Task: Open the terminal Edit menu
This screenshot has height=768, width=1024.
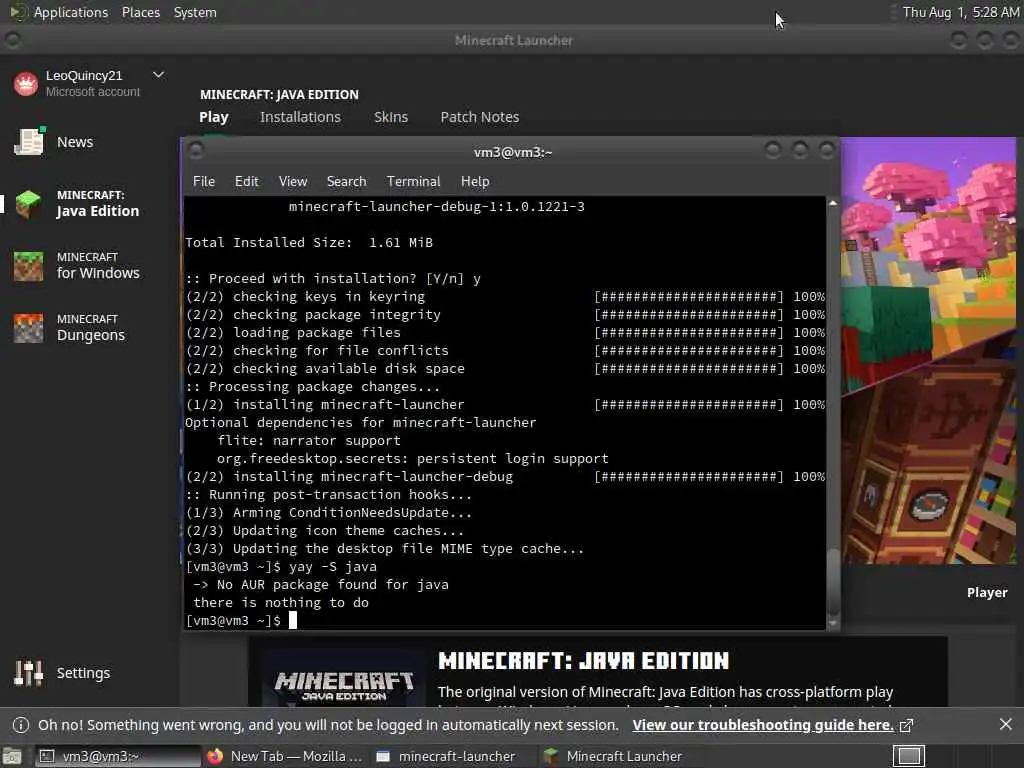Action: tap(246, 182)
